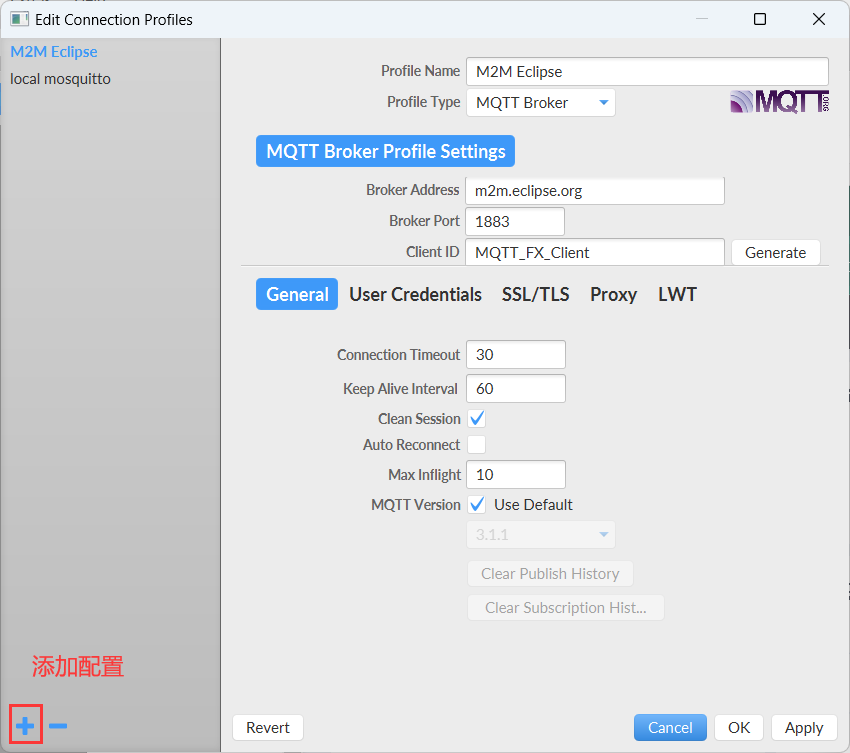This screenshot has width=850, height=753.
Task: Focus the Broker Address field
Action: pyautogui.click(x=595, y=191)
